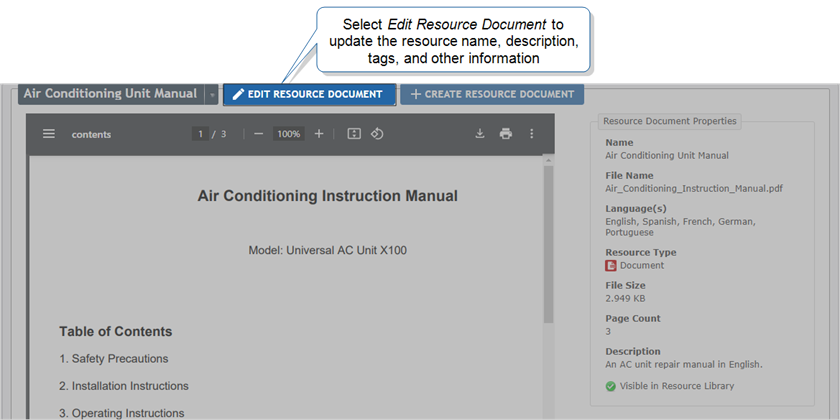840x420 pixels.
Task: Click the Table of Contents heading
Action: click(116, 332)
